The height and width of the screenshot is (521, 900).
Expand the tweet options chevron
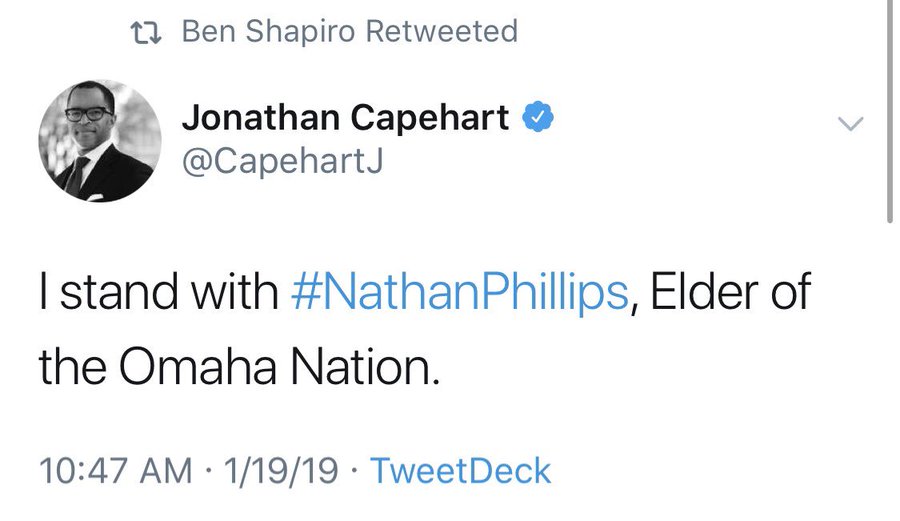tap(850, 123)
